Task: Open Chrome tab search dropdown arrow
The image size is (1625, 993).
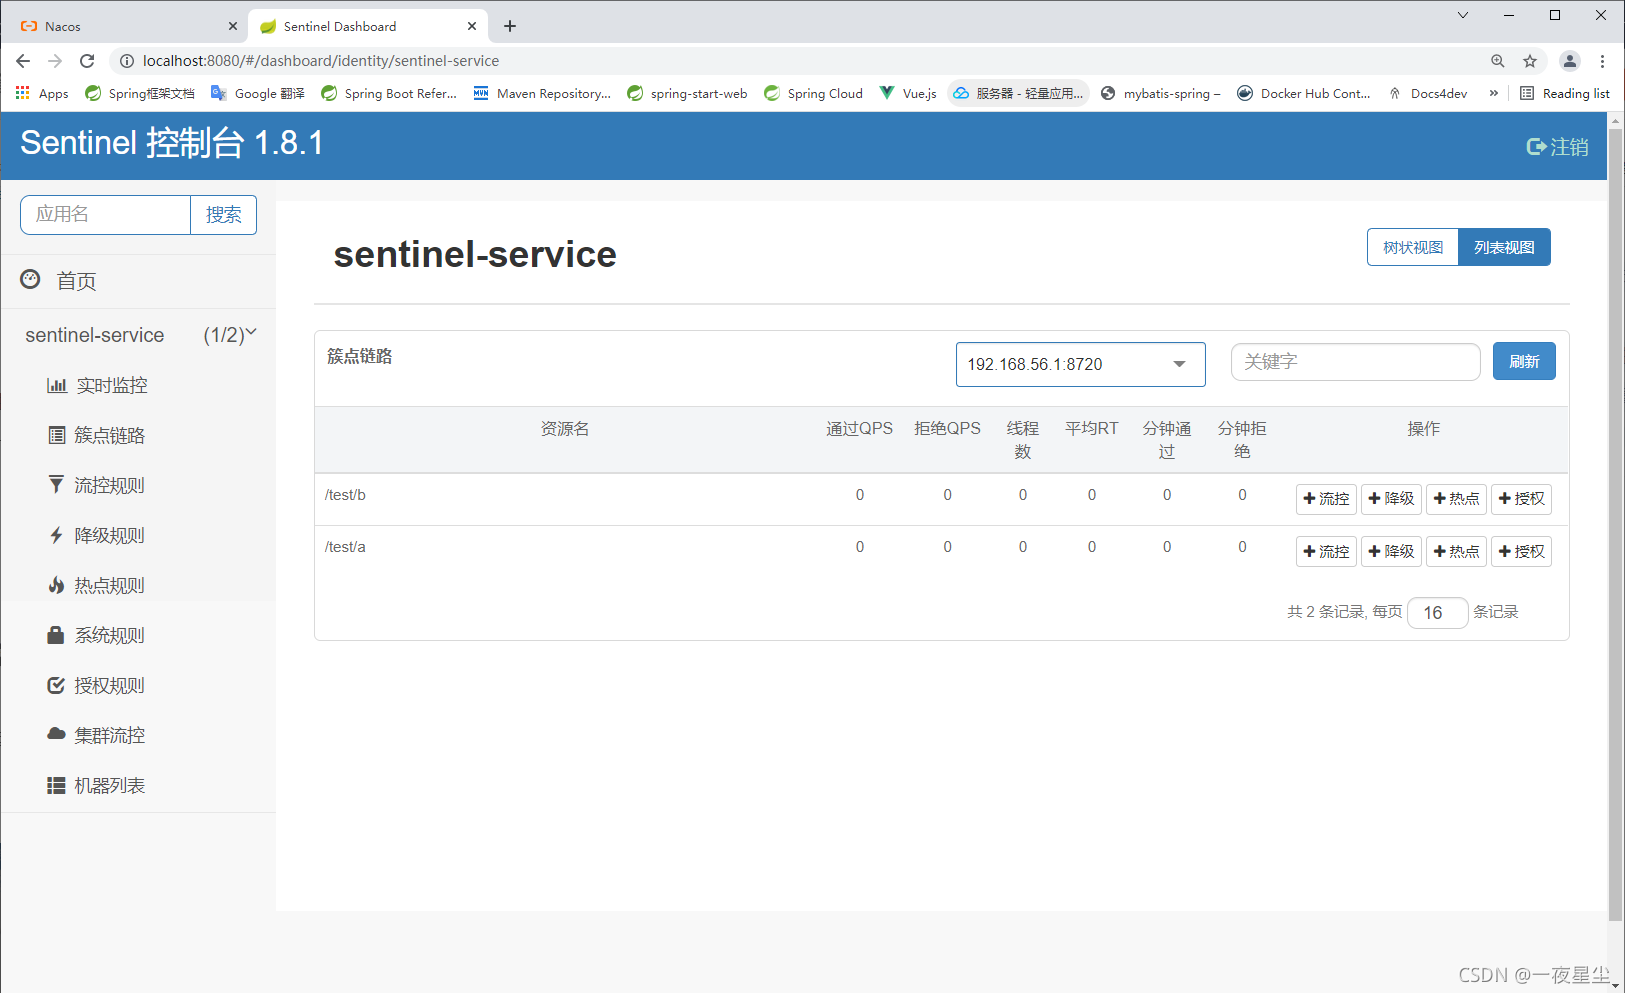Action: pyautogui.click(x=1463, y=15)
